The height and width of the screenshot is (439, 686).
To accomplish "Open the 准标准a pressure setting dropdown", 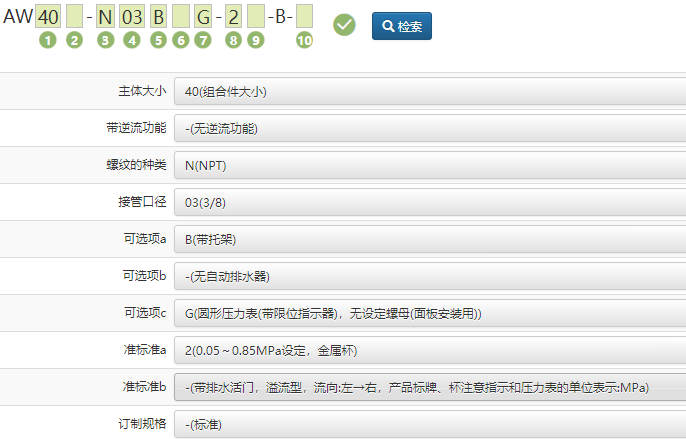I will (x=429, y=350).
